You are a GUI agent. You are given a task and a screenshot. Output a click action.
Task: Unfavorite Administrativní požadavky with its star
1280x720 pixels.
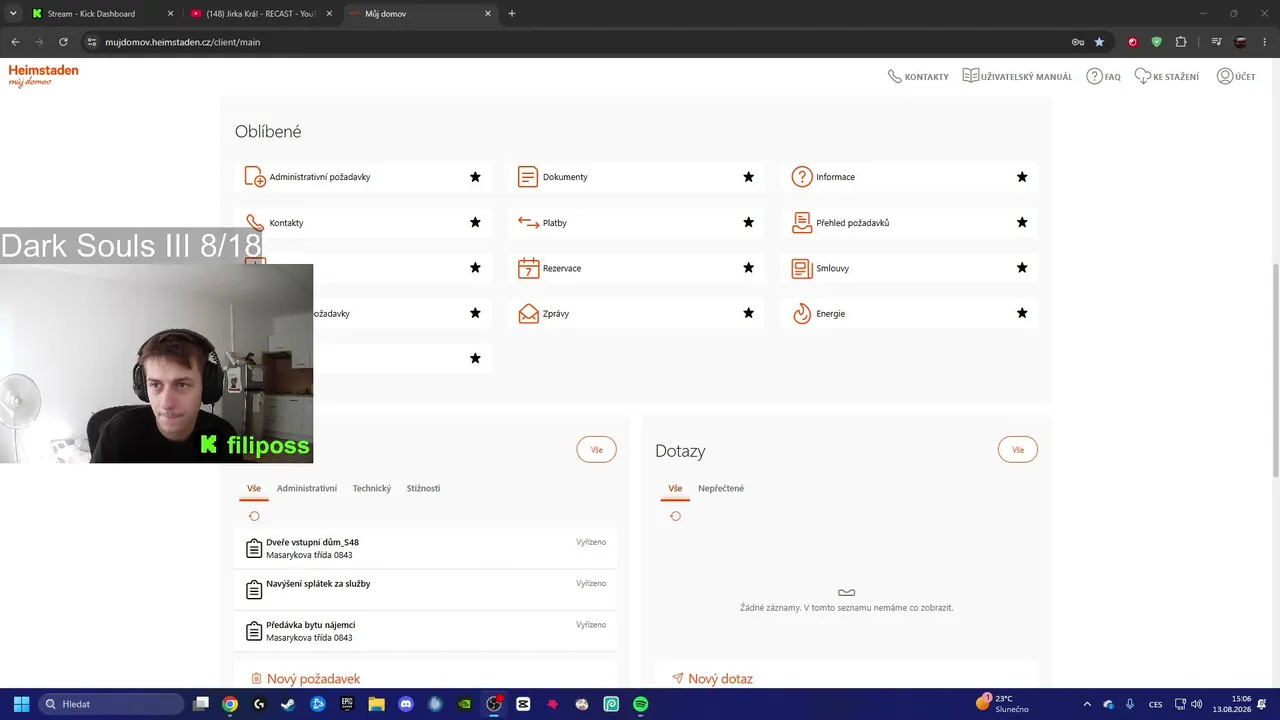pyautogui.click(x=475, y=177)
